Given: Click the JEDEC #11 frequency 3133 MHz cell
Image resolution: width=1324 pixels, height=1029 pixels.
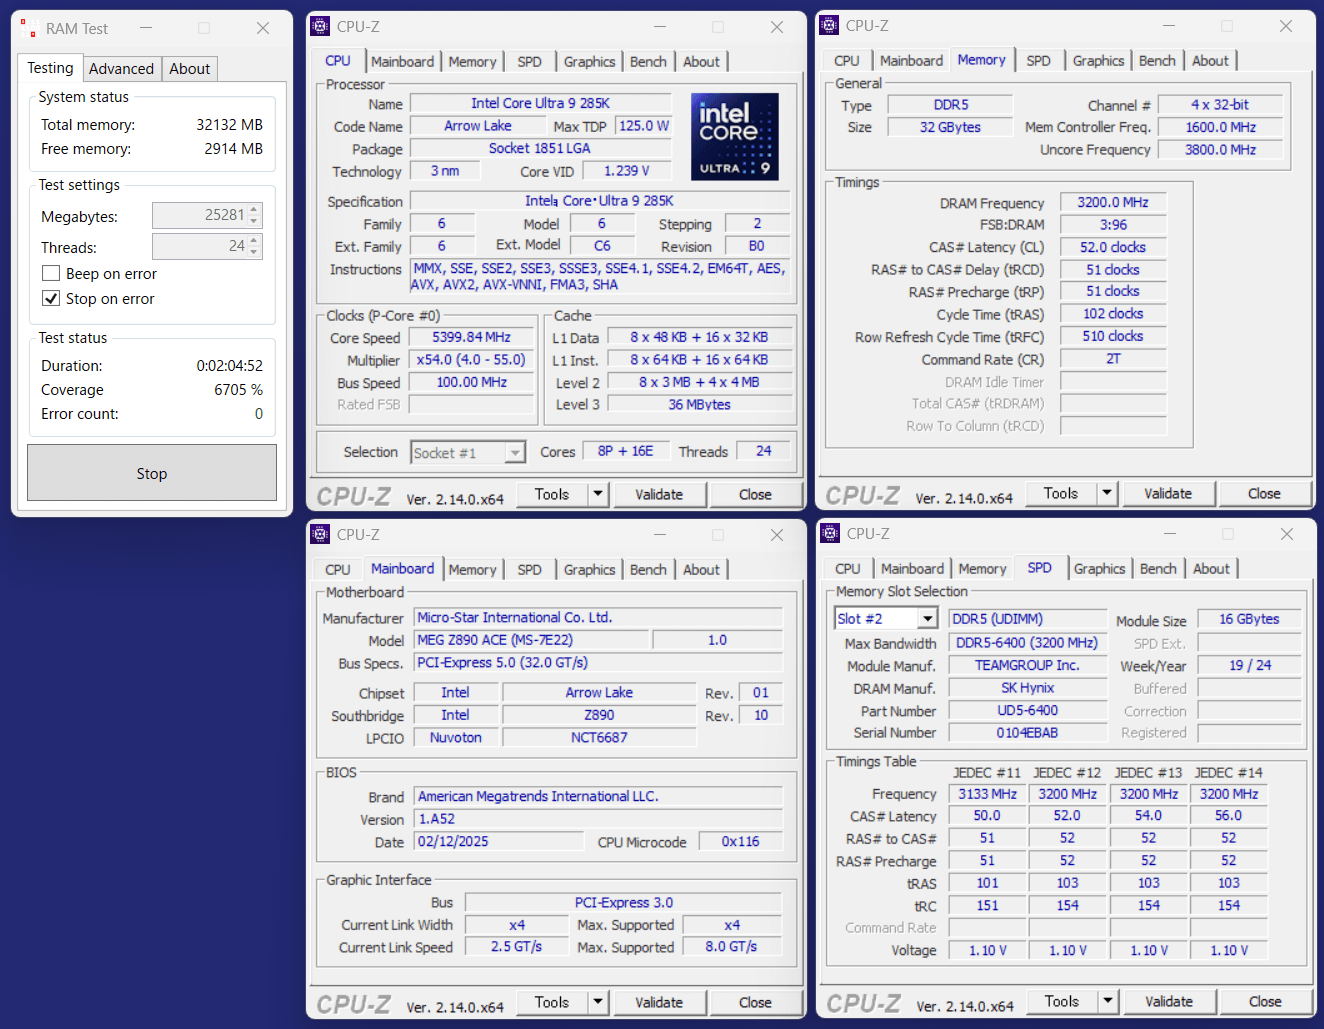Looking at the screenshot, I should point(988,794).
